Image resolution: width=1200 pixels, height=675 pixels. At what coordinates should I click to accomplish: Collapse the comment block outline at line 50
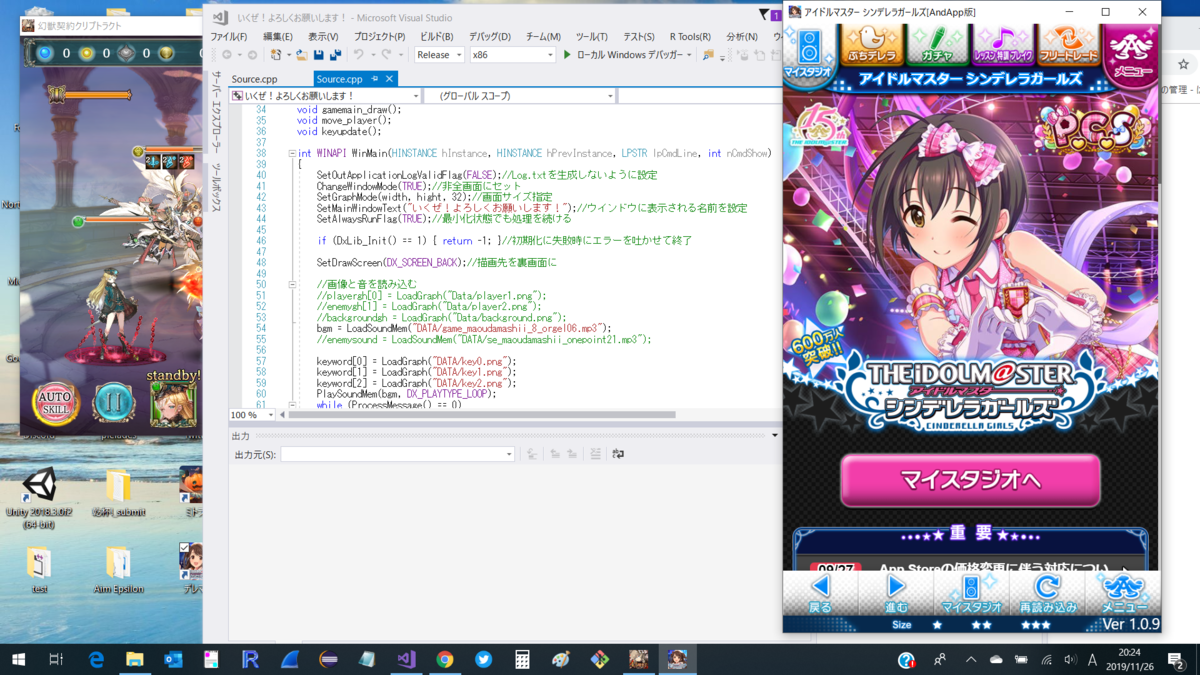point(292,285)
